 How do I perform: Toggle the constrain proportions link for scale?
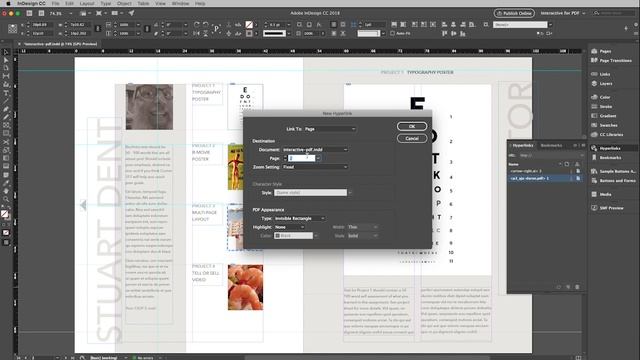147,29
